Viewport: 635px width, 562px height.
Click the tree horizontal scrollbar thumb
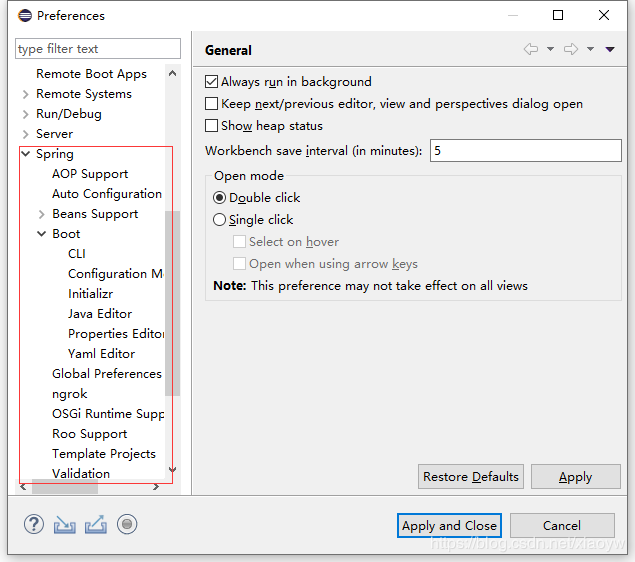click(x=65, y=487)
